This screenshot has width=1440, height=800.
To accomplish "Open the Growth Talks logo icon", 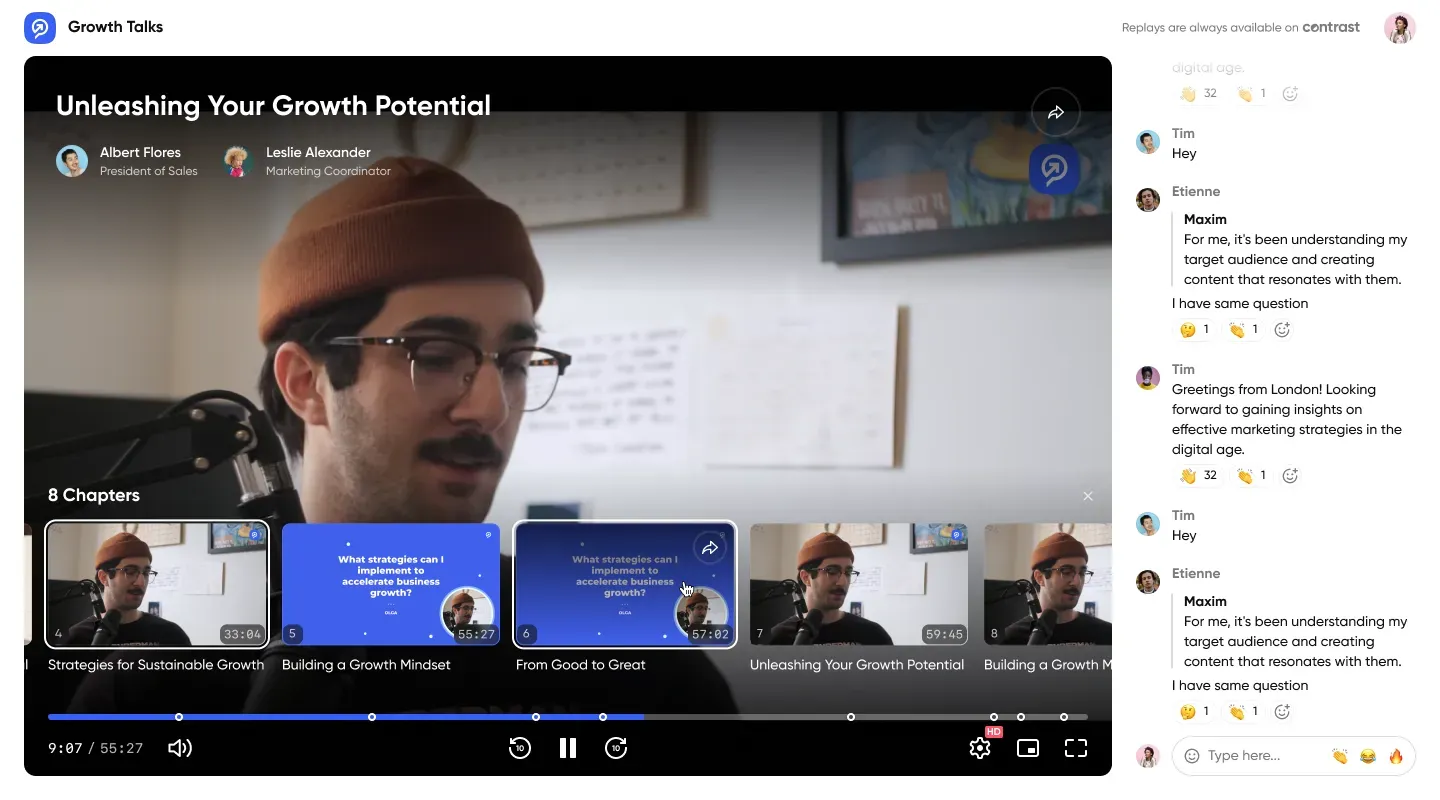I will tap(39, 27).
